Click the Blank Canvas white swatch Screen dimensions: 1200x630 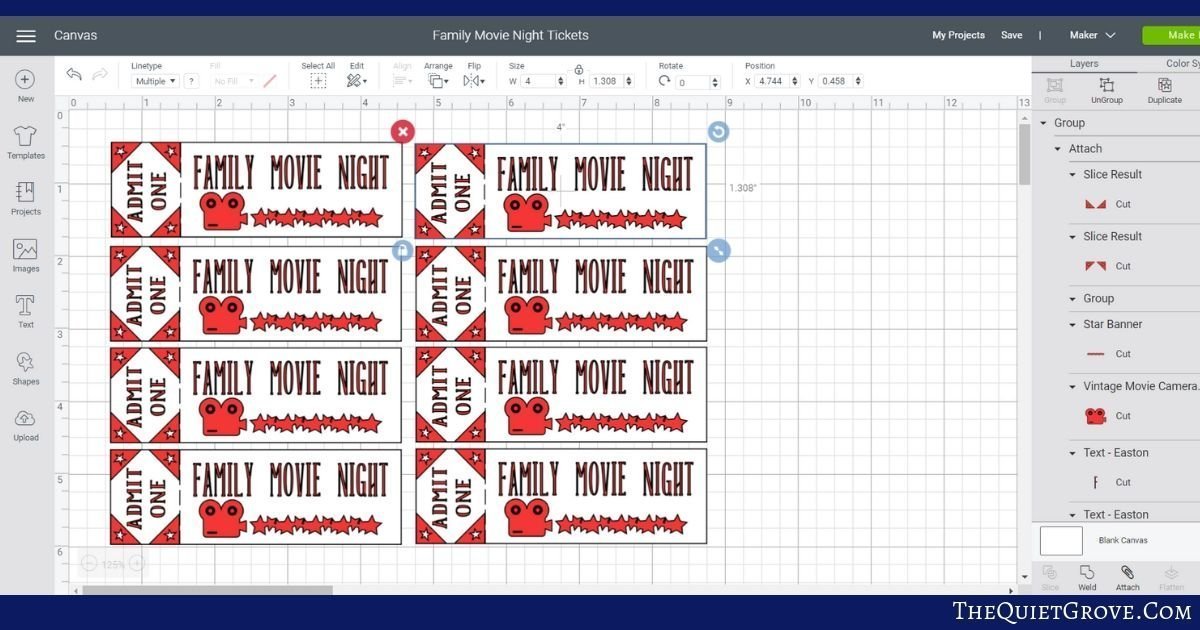coord(1061,541)
